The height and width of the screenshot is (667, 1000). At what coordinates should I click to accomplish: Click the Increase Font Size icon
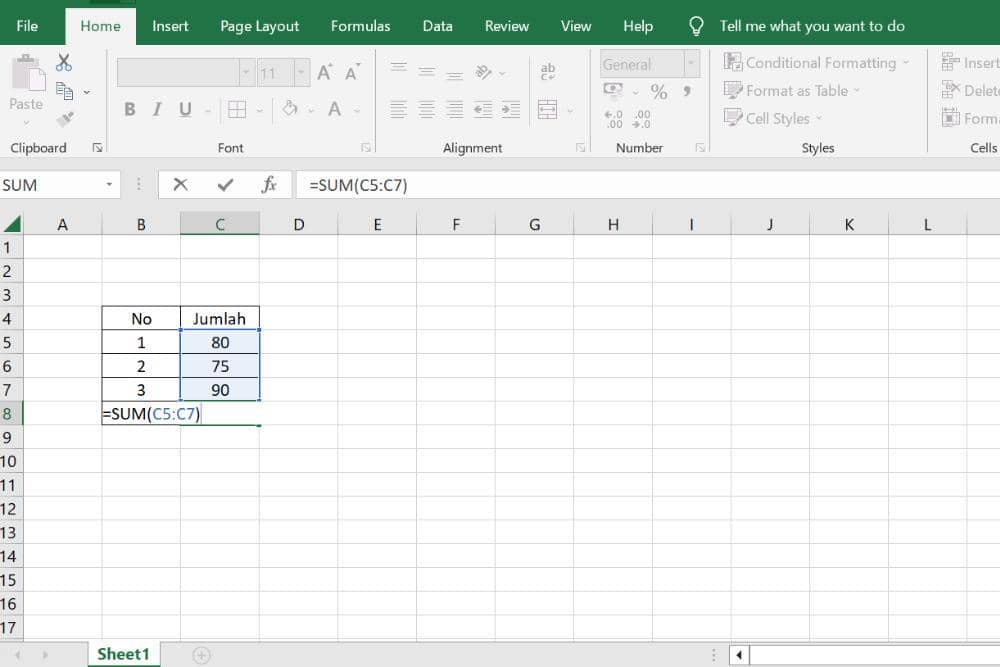point(325,73)
